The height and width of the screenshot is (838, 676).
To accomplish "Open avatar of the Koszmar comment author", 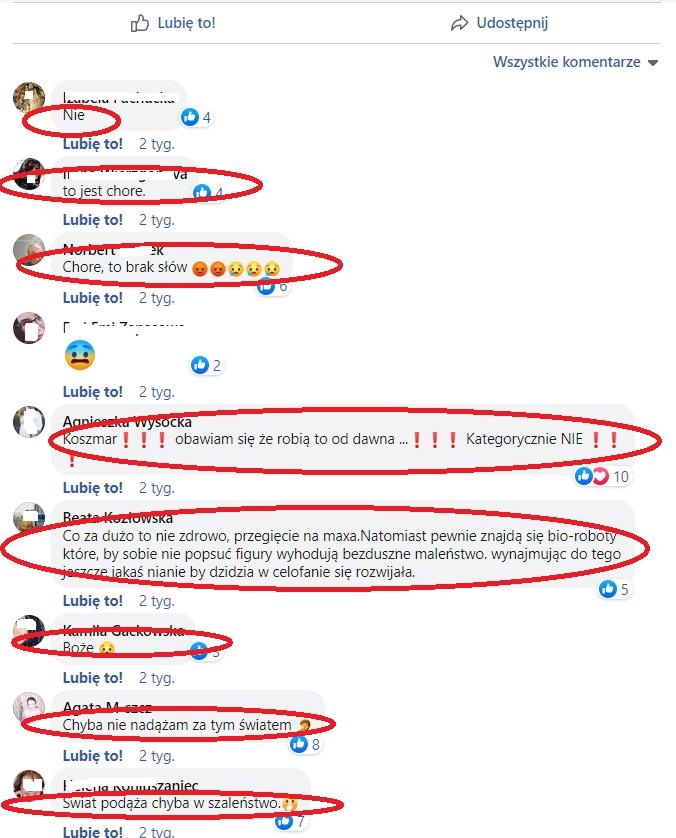I will (29, 422).
